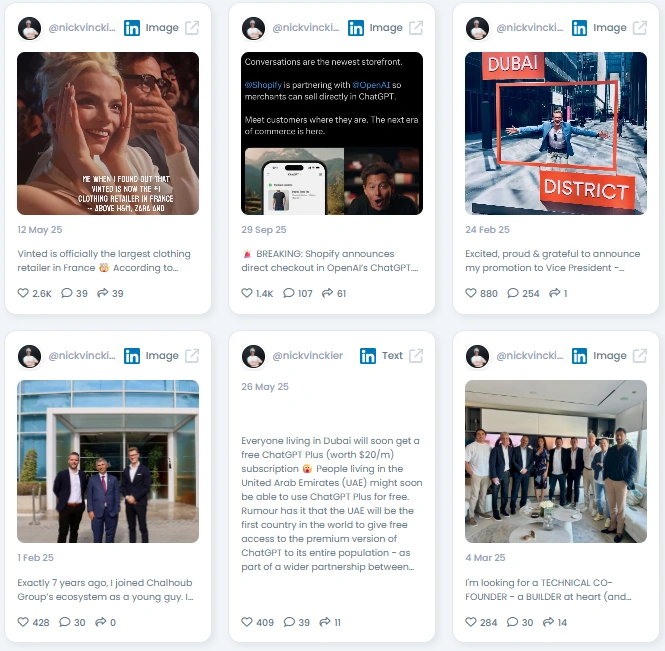The height and width of the screenshot is (651, 665).
Task: Click @nickvinckier username on the text post
Action: (307, 355)
